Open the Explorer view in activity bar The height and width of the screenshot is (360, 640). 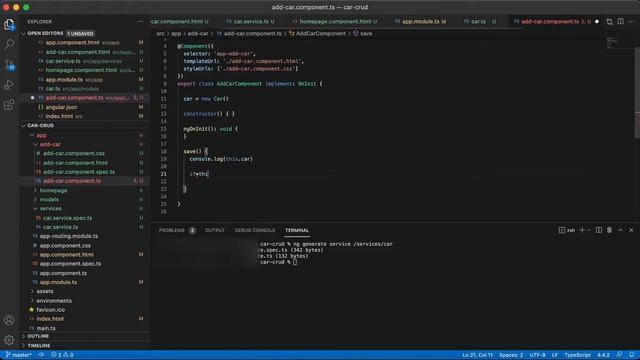click(9, 24)
